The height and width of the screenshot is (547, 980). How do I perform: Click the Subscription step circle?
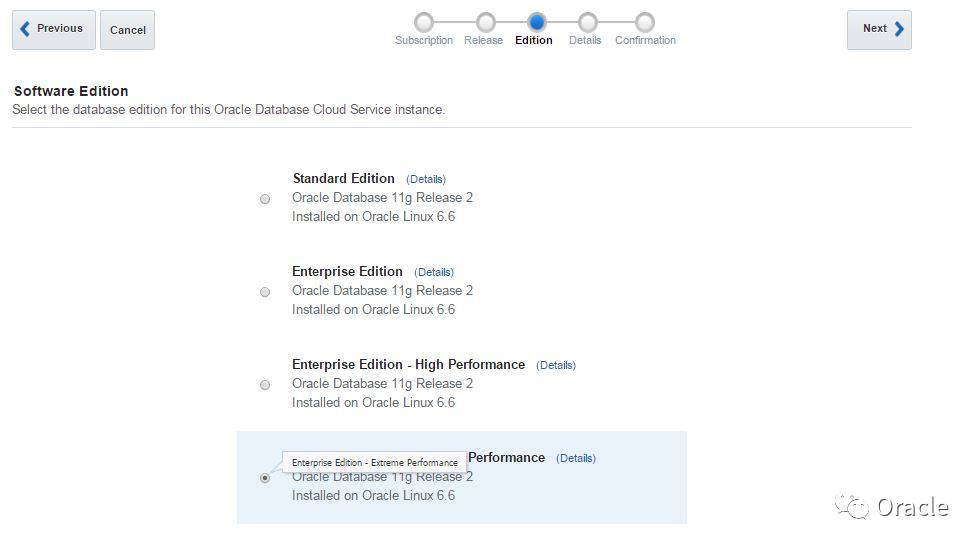(424, 22)
